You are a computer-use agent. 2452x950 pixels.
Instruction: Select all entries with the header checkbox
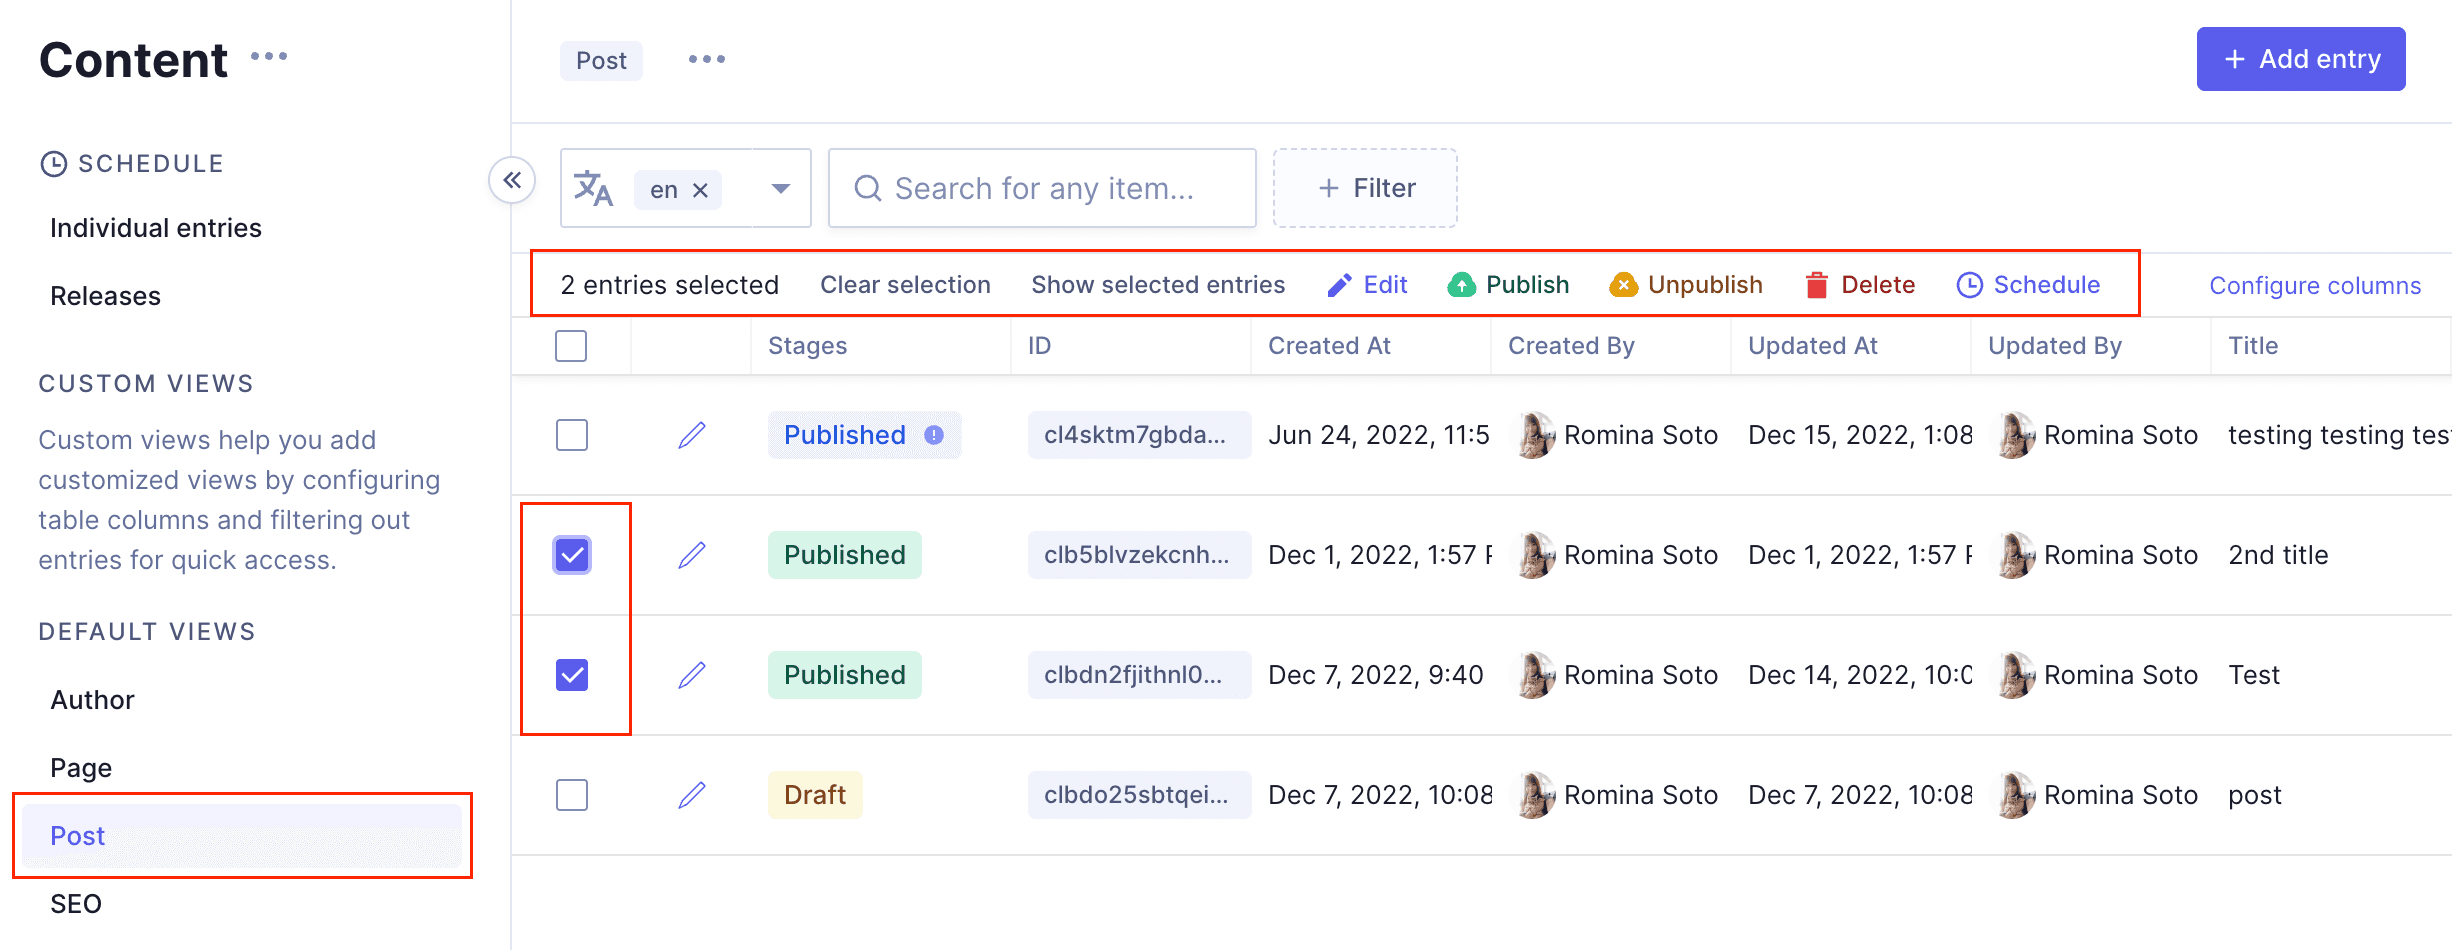571,345
